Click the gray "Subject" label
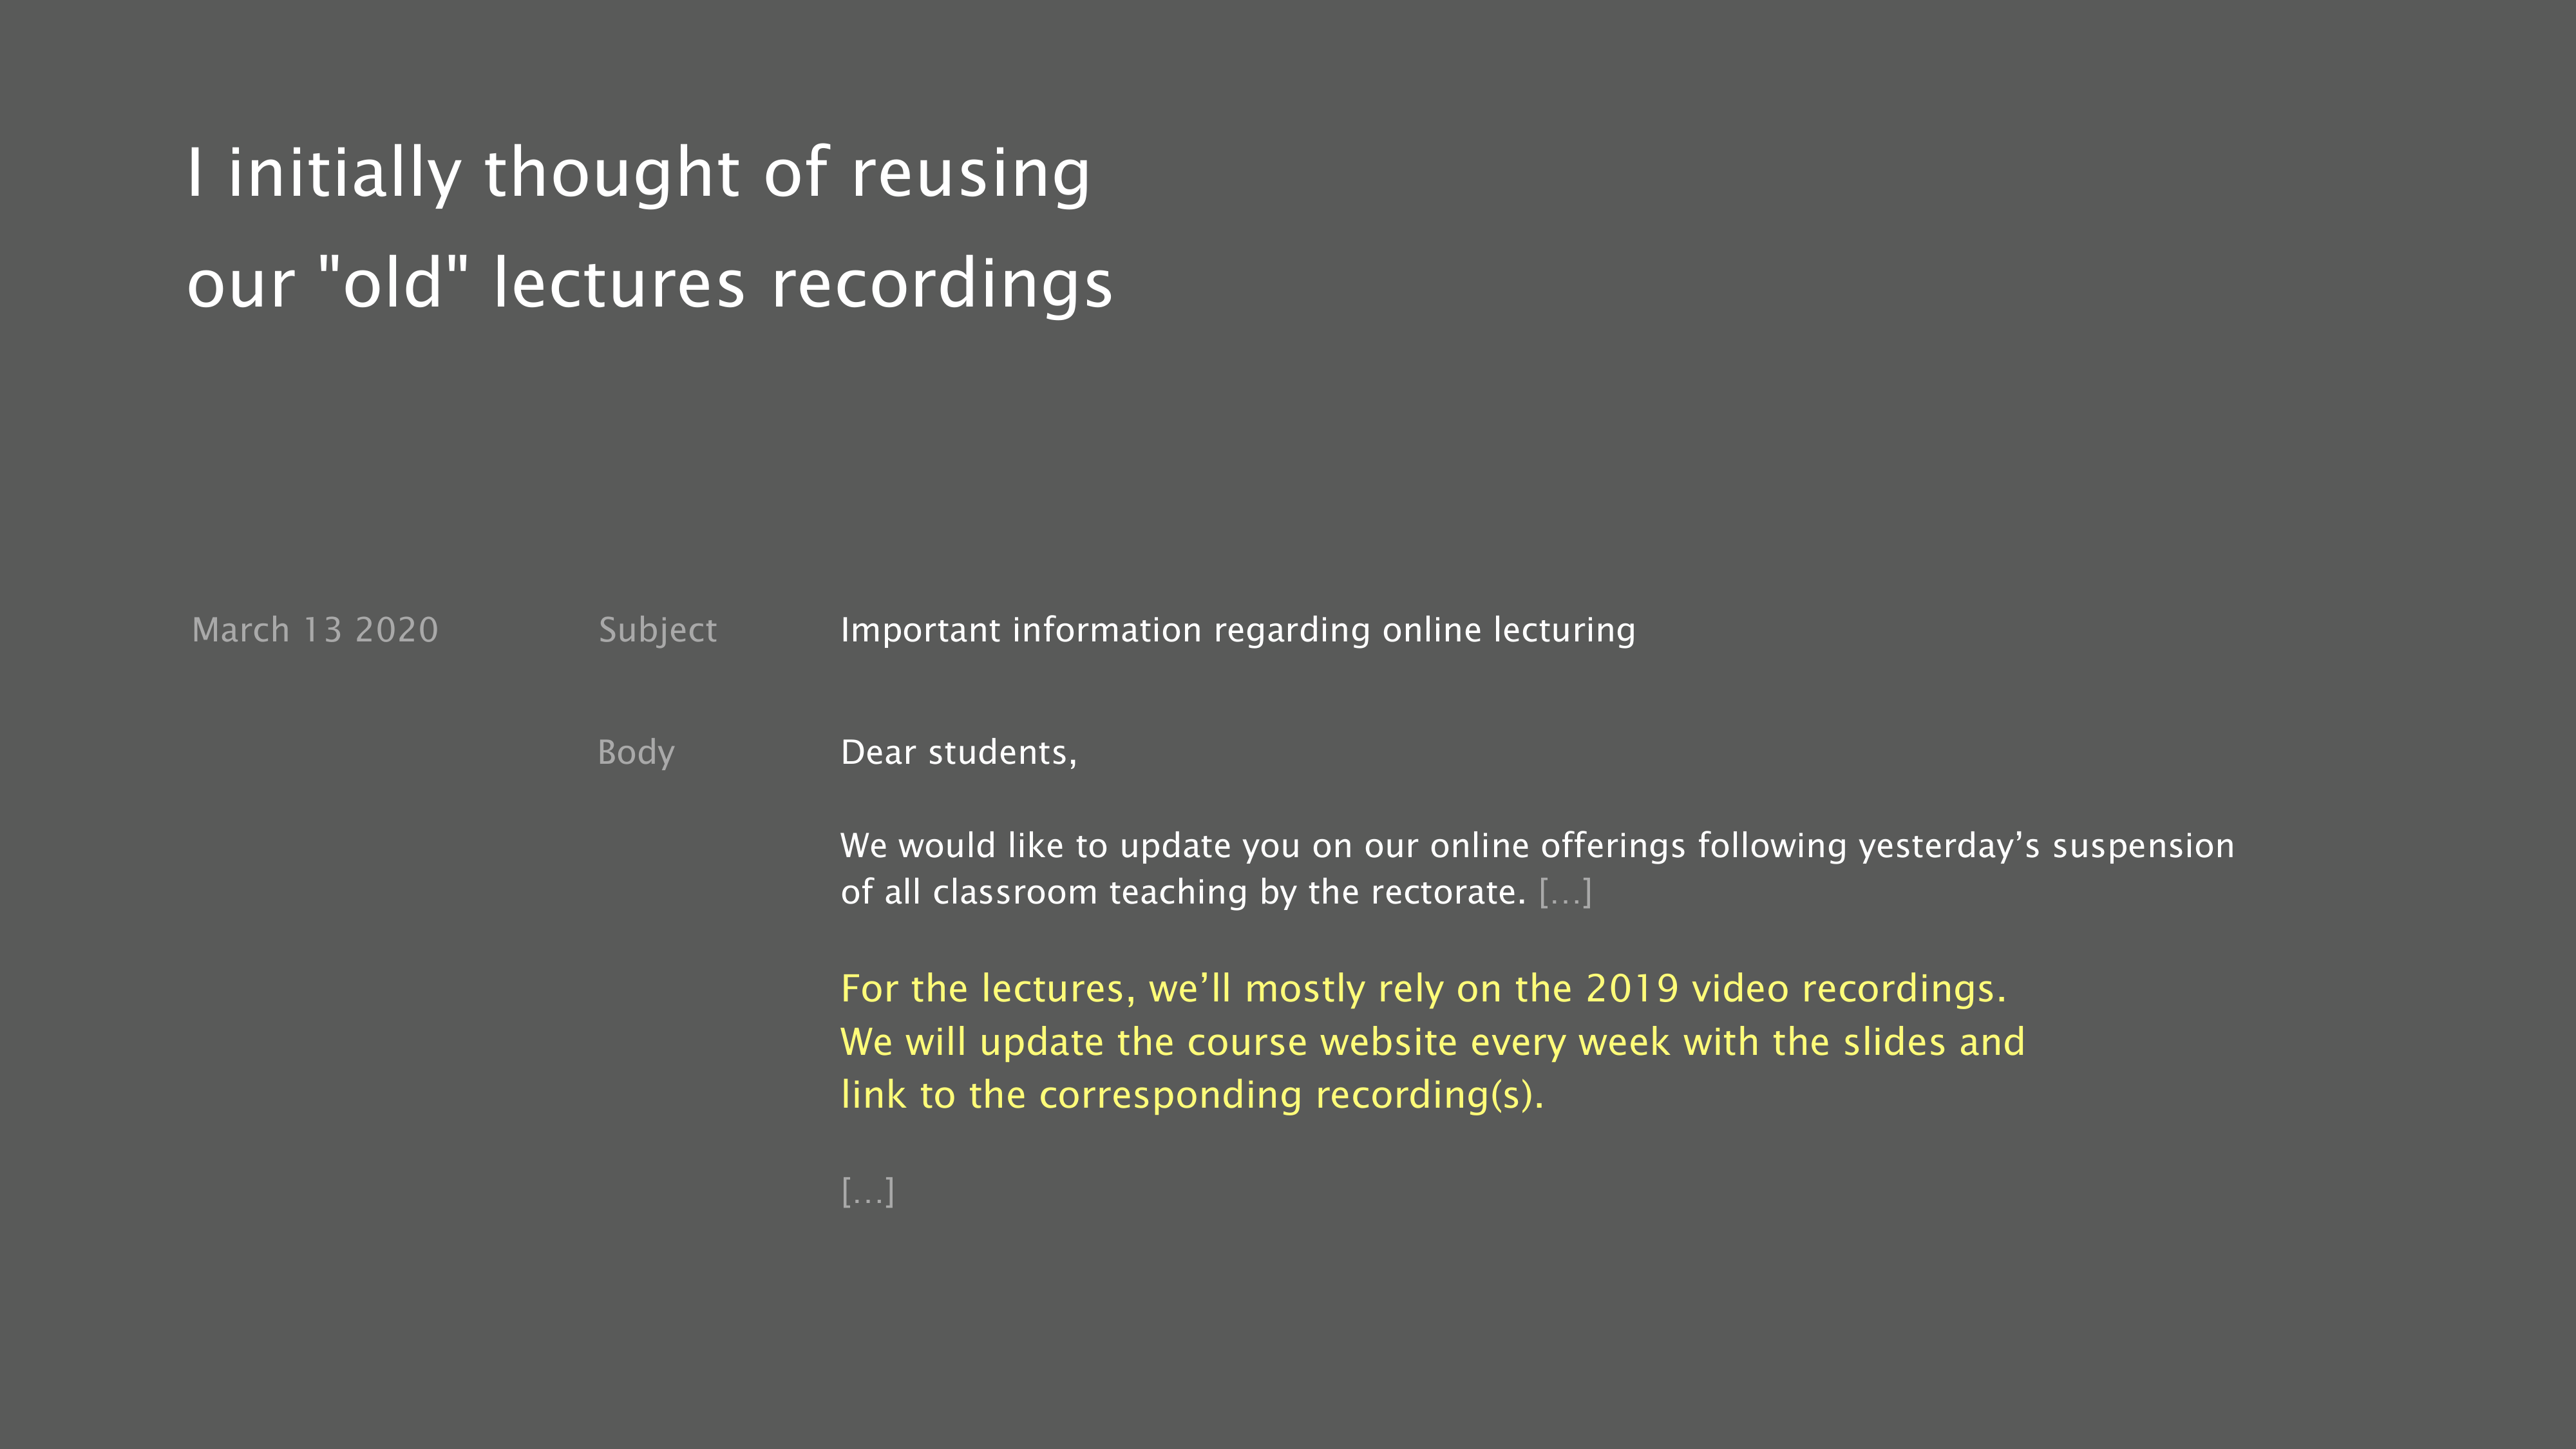 657,630
